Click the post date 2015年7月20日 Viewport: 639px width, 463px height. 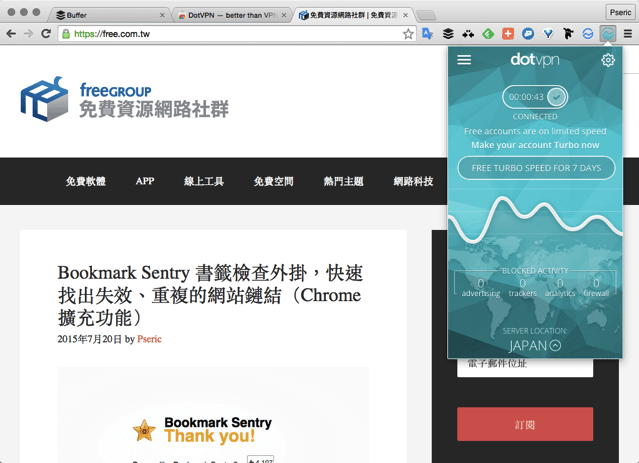click(x=89, y=339)
